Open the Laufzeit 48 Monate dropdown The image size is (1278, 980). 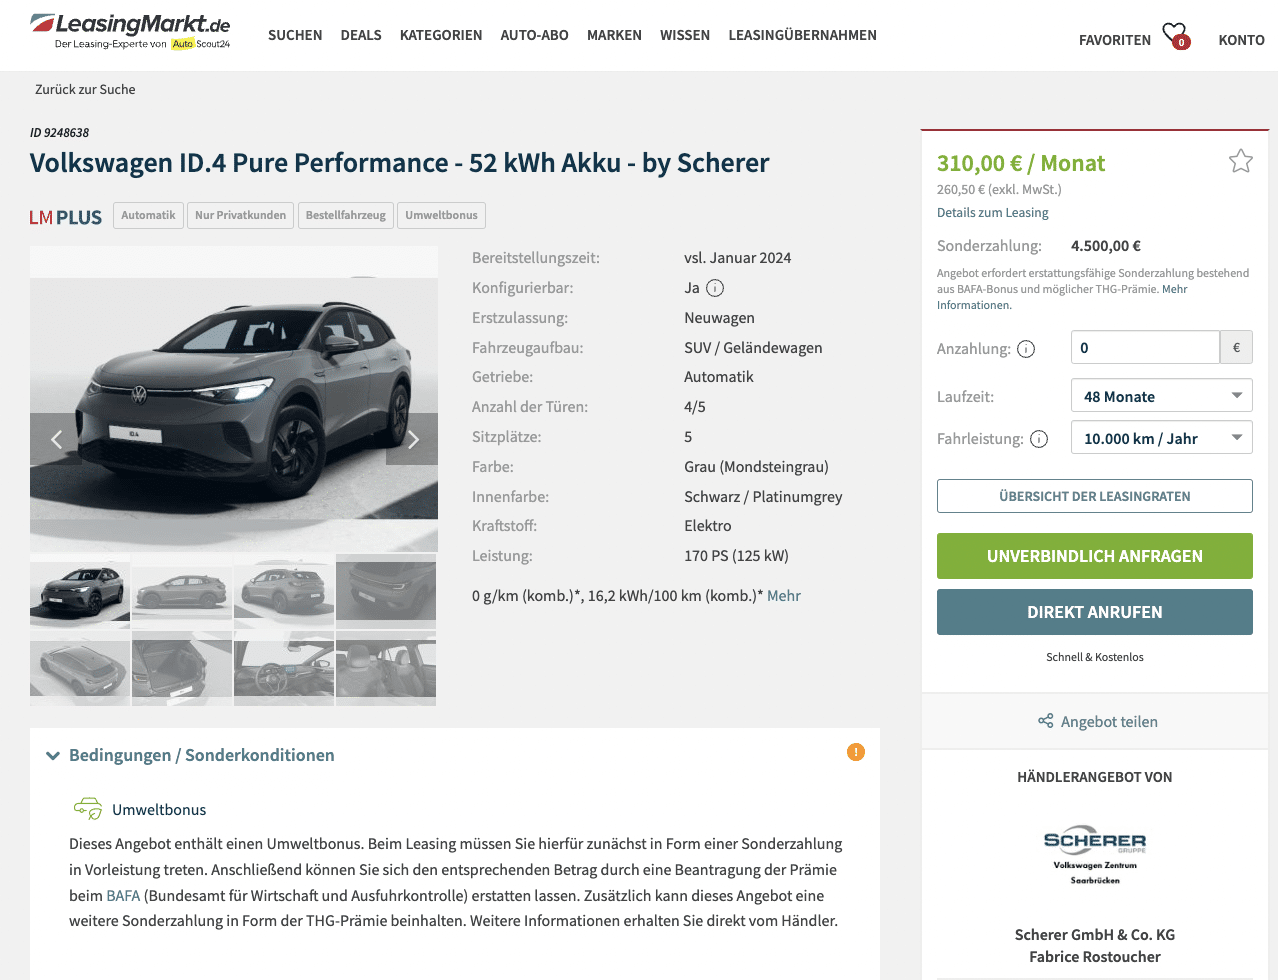1162,396
